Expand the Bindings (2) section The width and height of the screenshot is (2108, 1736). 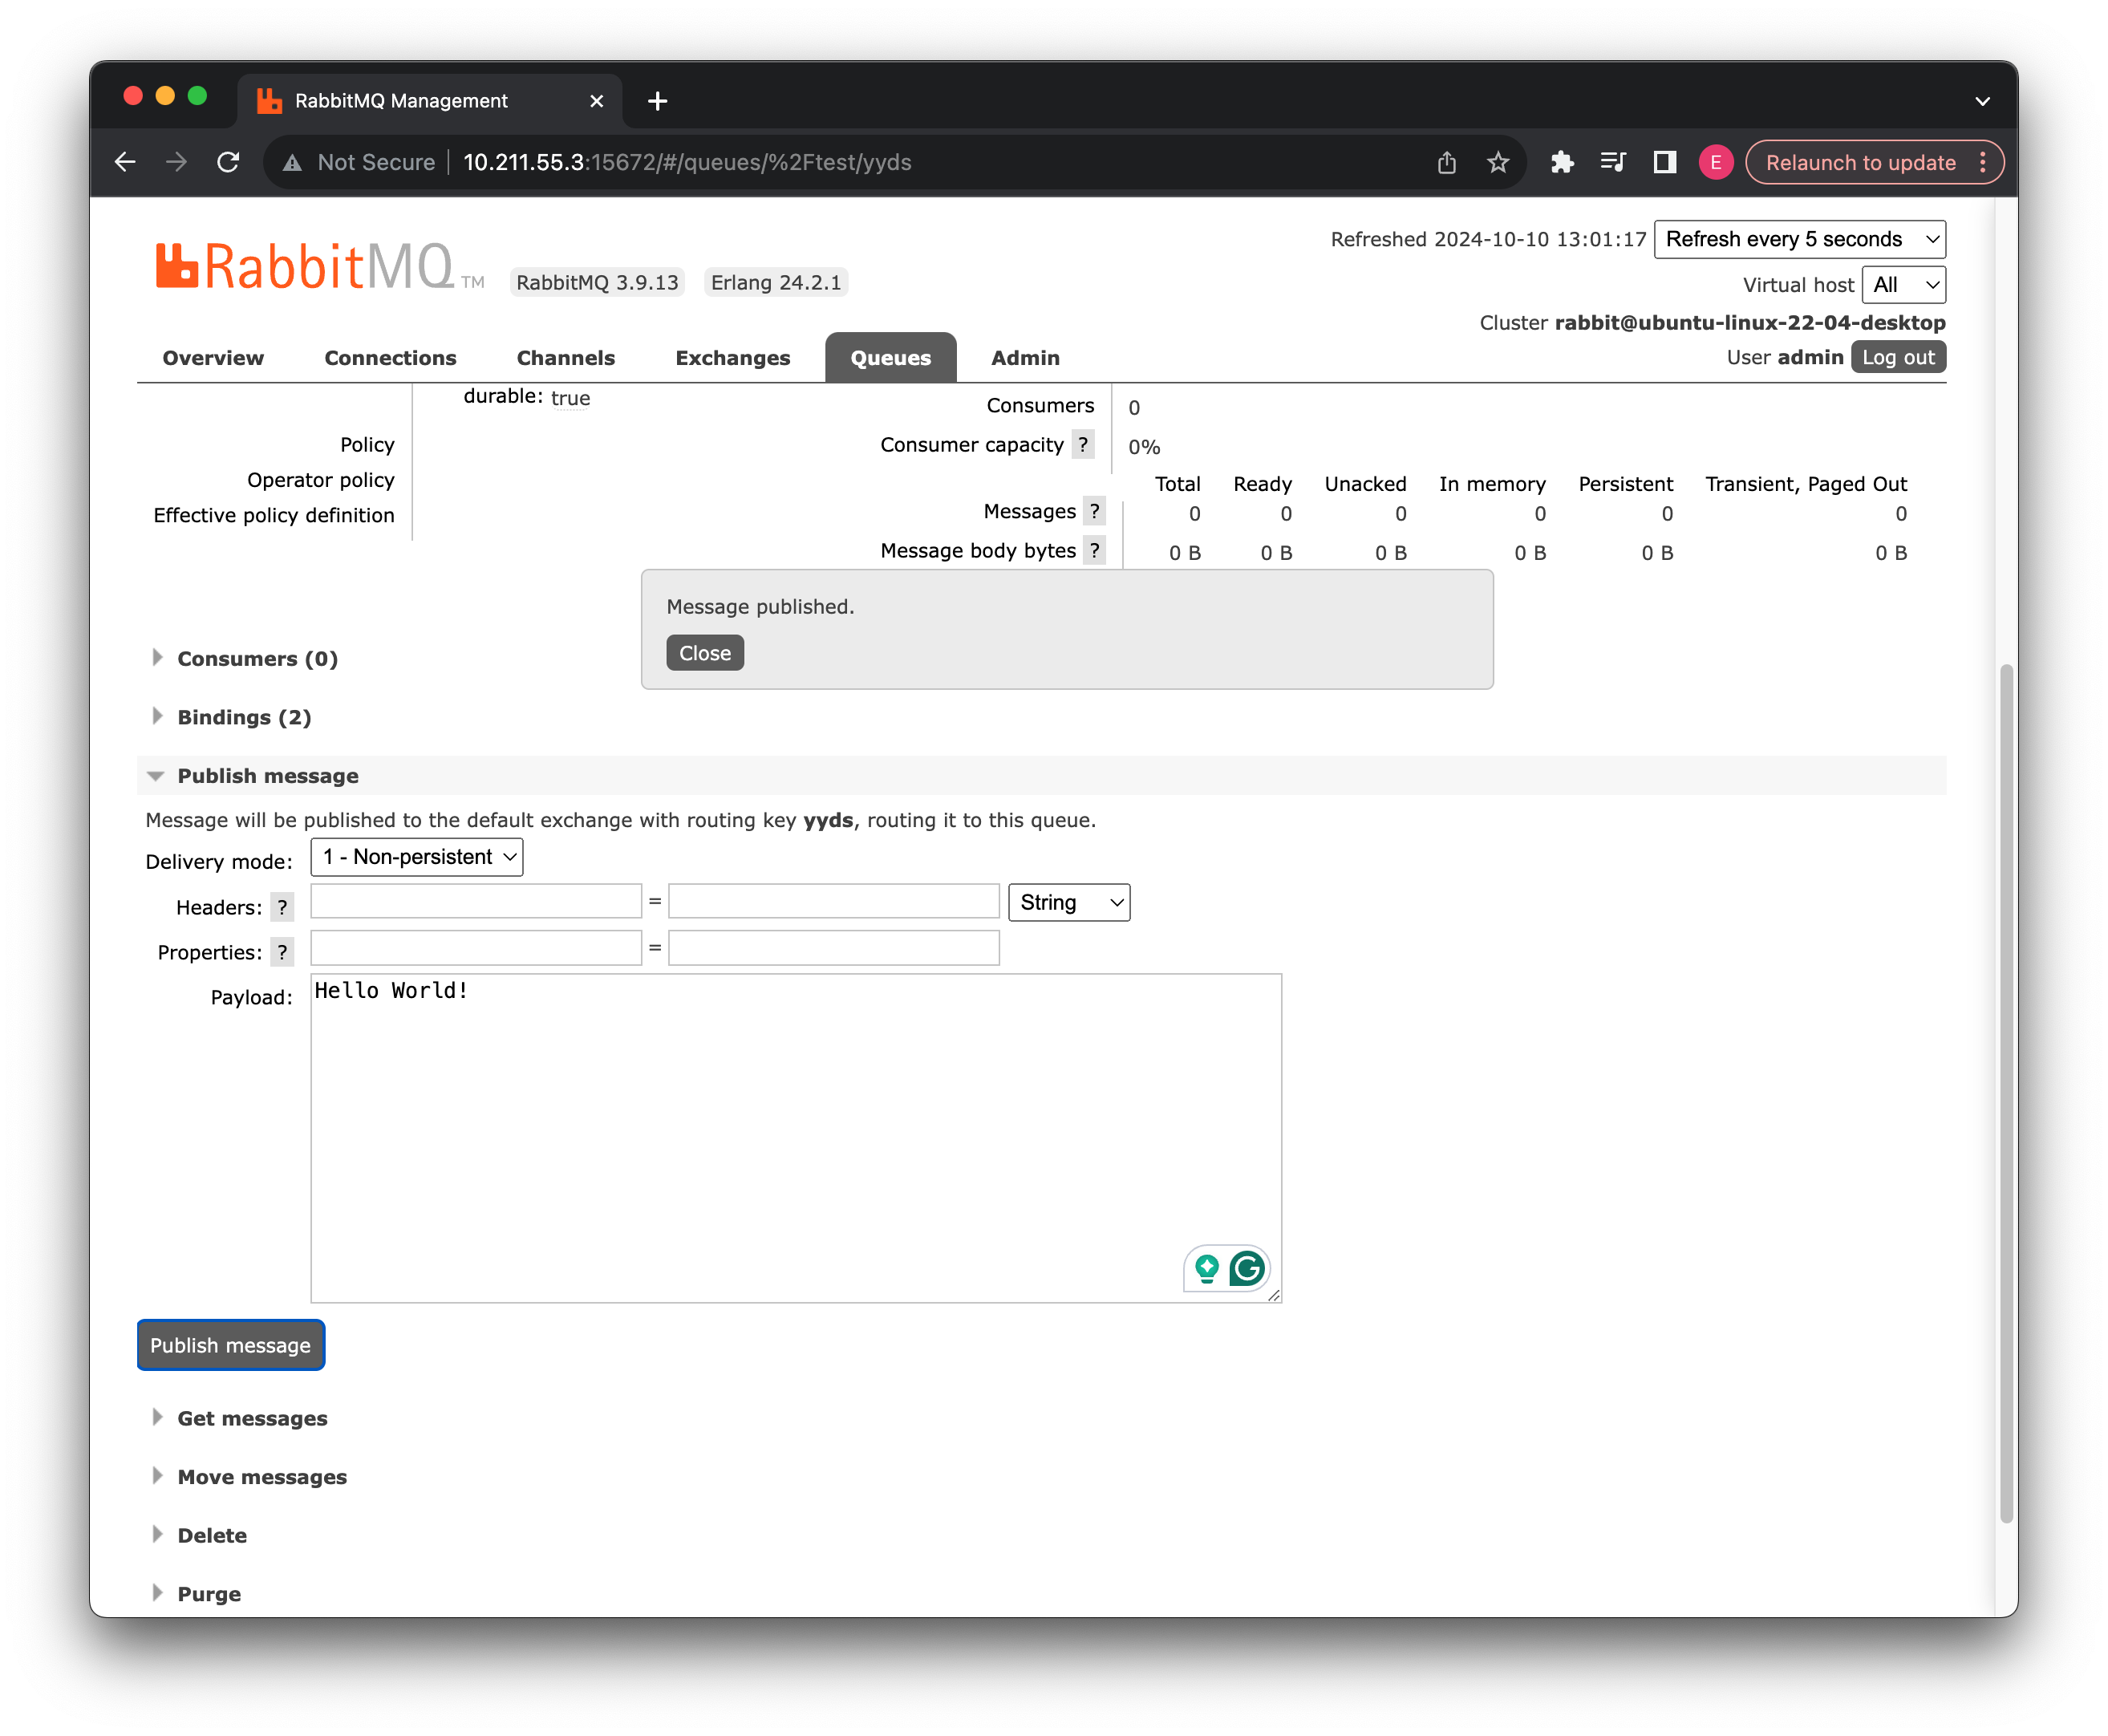click(244, 717)
